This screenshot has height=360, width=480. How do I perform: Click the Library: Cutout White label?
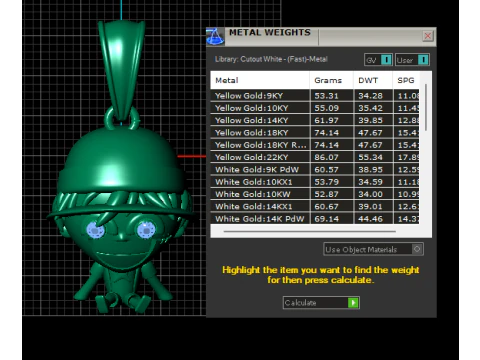pyautogui.click(x=271, y=59)
